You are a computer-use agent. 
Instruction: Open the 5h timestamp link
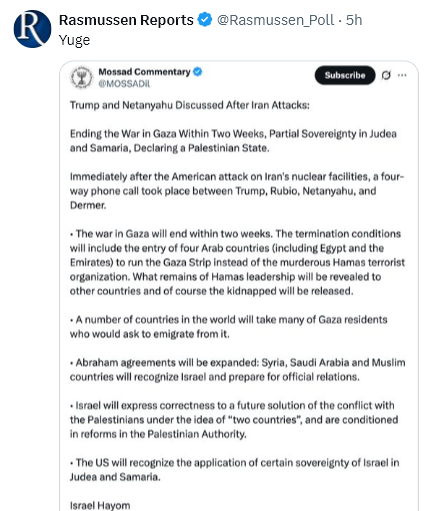pyautogui.click(x=354, y=20)
